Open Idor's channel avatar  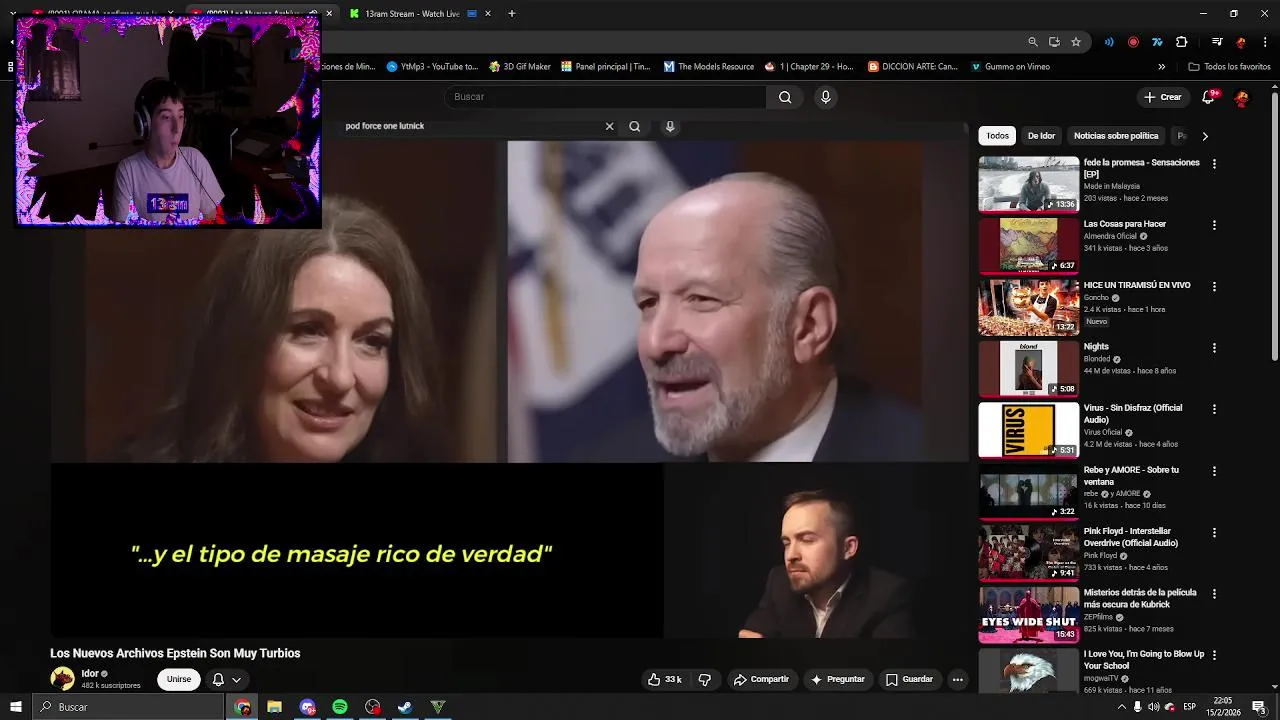tap(62, 679)
